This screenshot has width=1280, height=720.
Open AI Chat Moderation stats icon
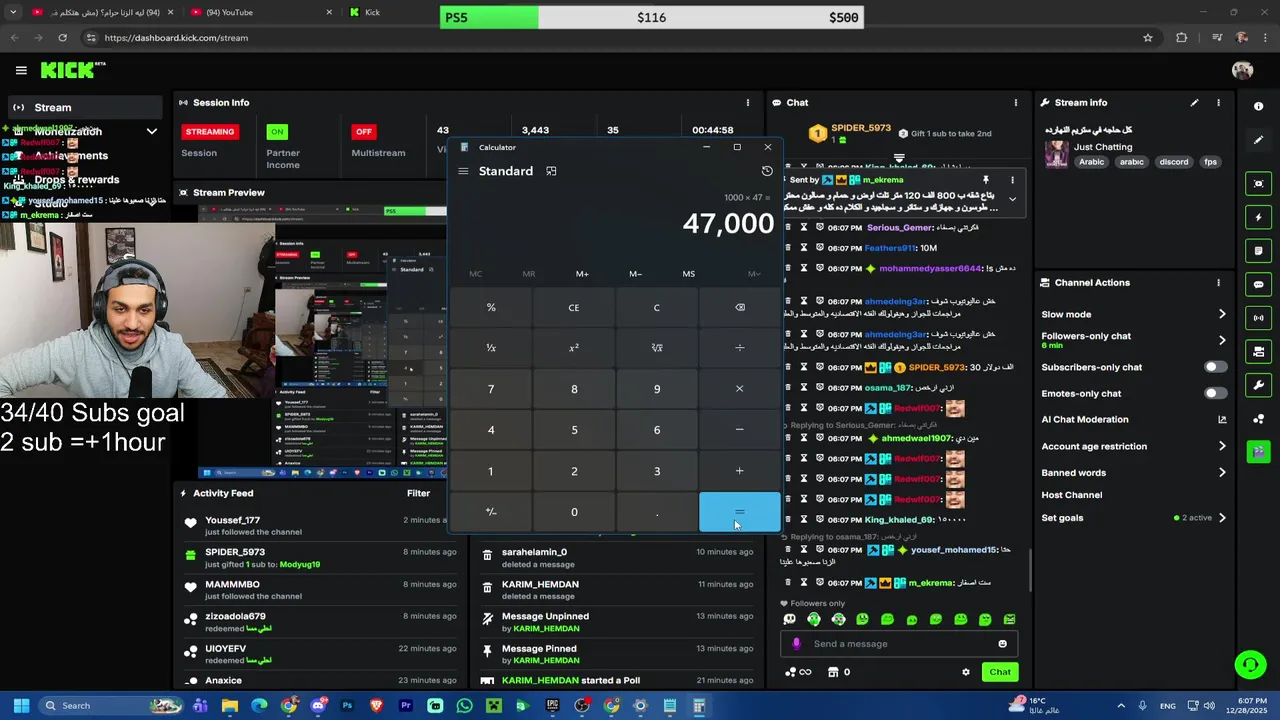1222,420
